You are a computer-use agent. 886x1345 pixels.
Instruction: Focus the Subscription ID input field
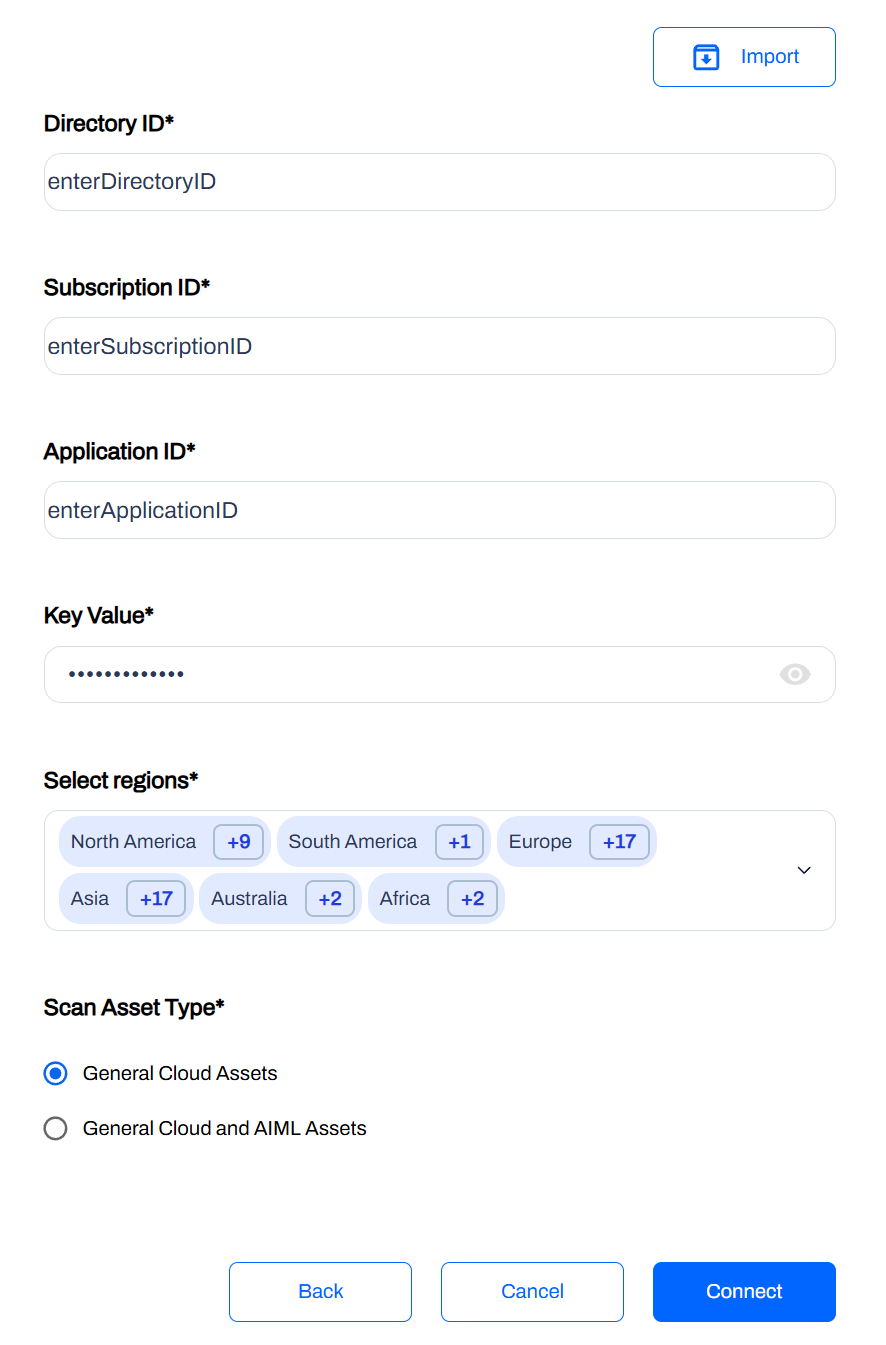tap(440, 346)
